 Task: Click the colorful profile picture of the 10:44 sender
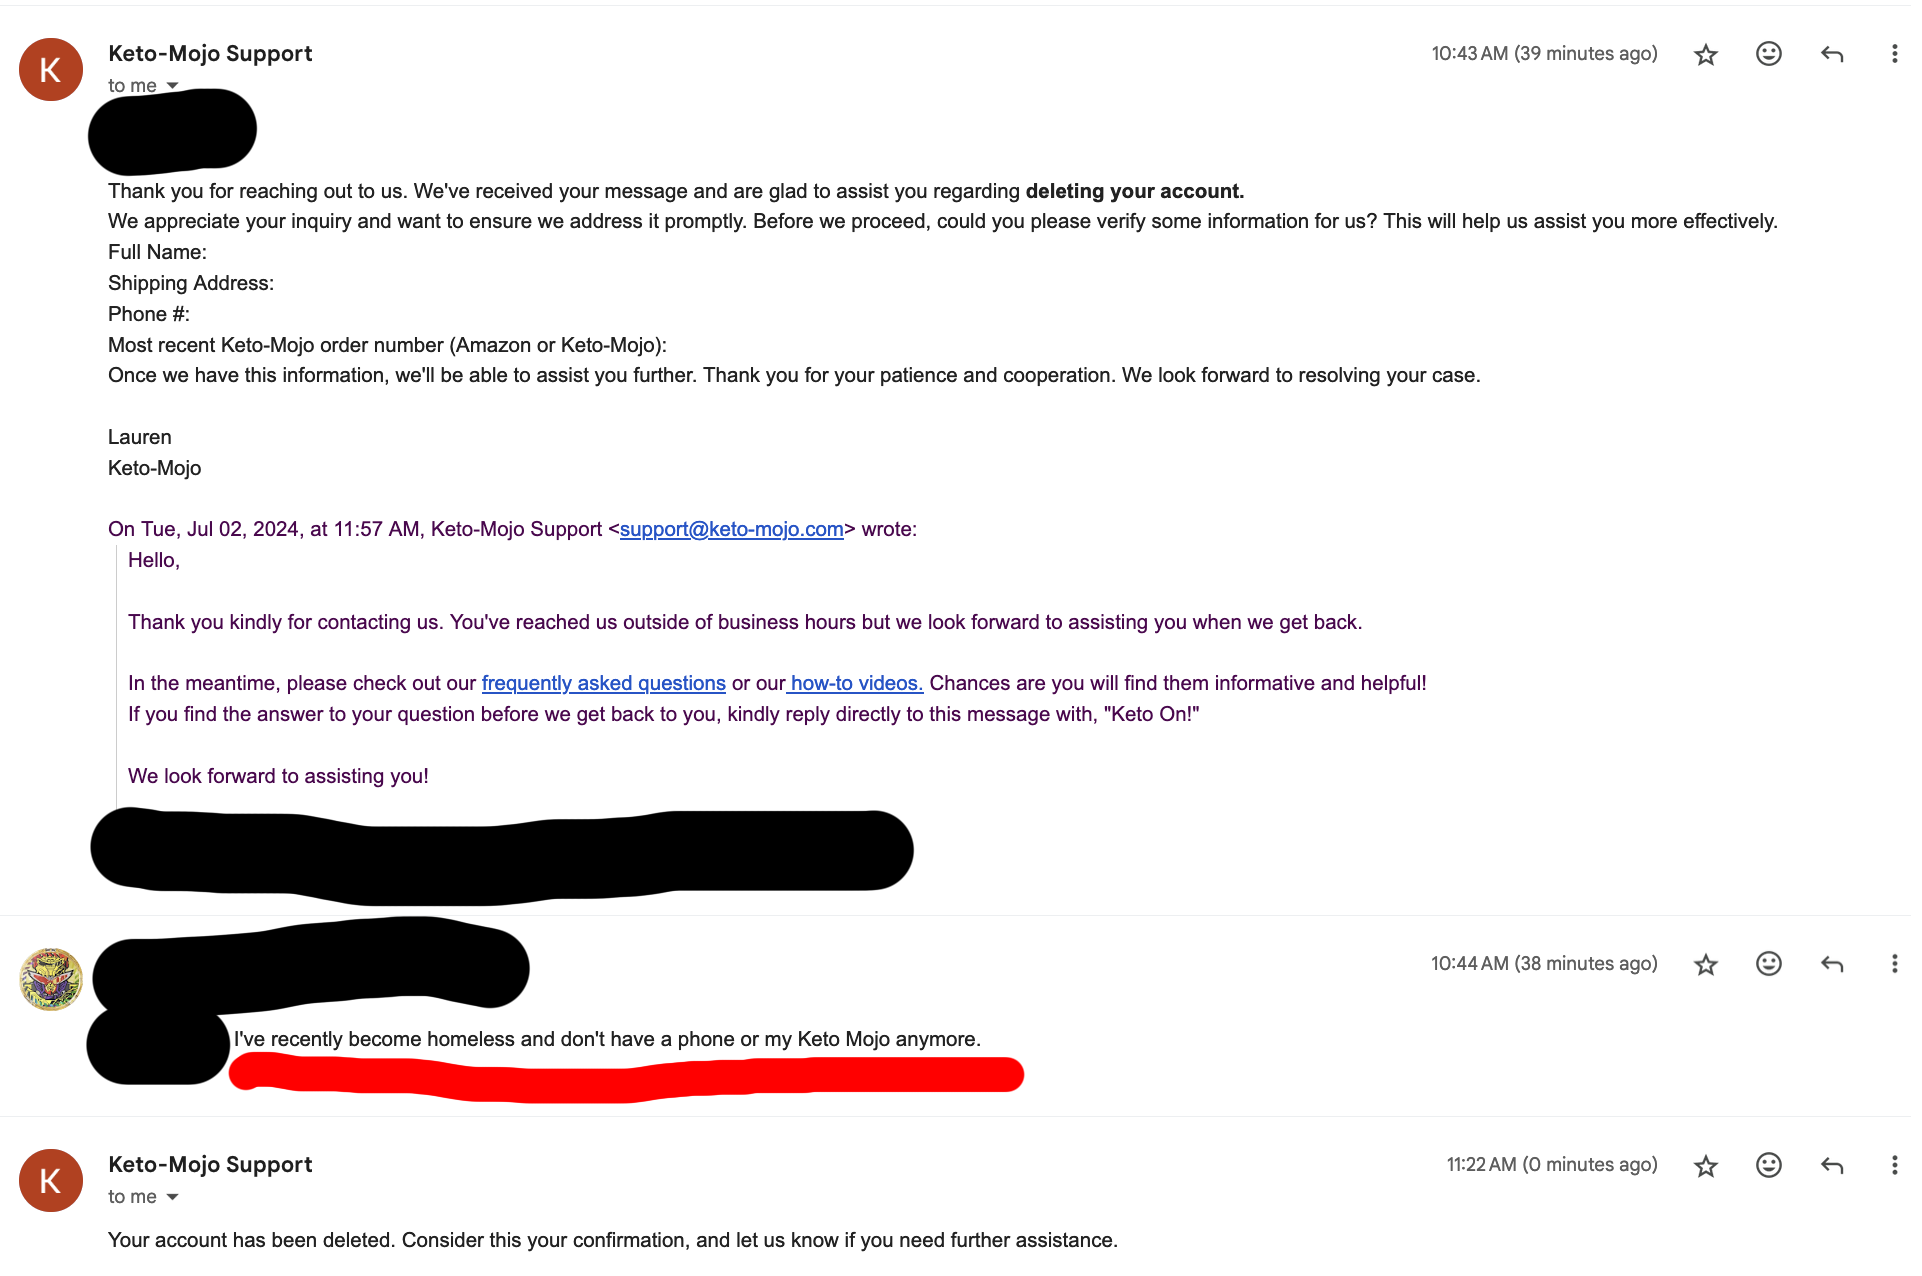click(x=51, y=979)
